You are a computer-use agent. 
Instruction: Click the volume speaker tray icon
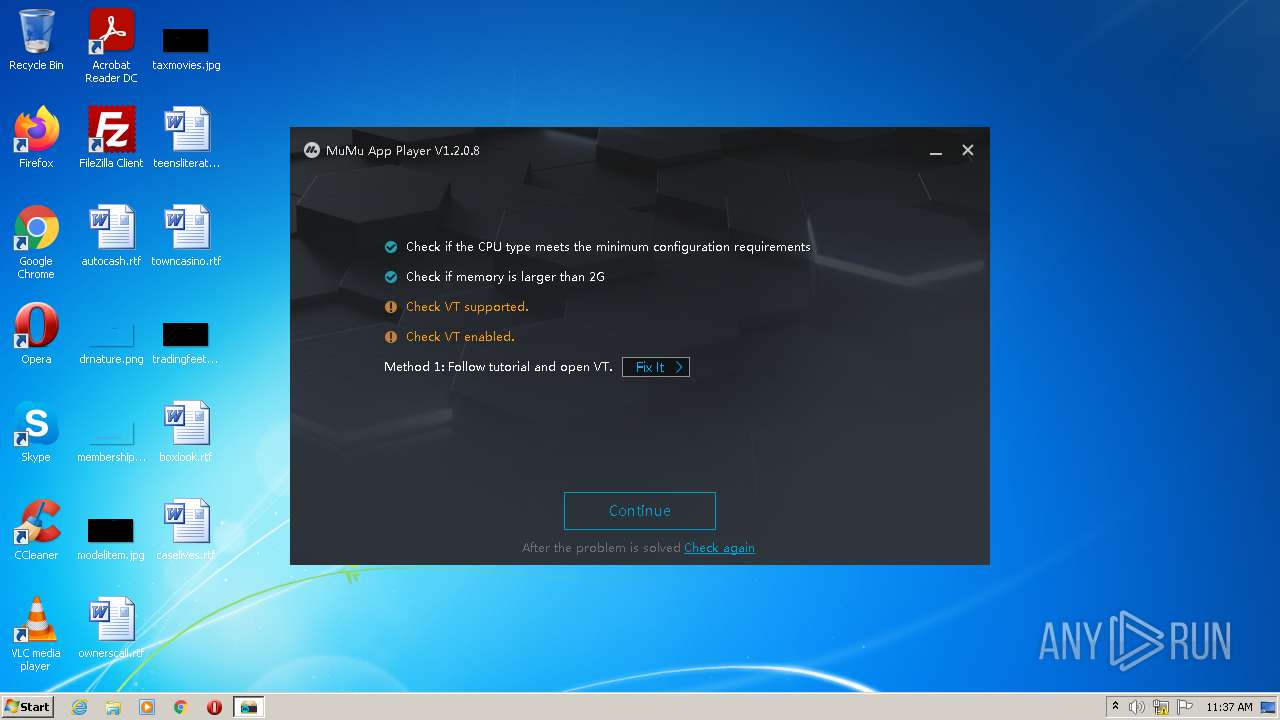click(x=1137, y=707)
